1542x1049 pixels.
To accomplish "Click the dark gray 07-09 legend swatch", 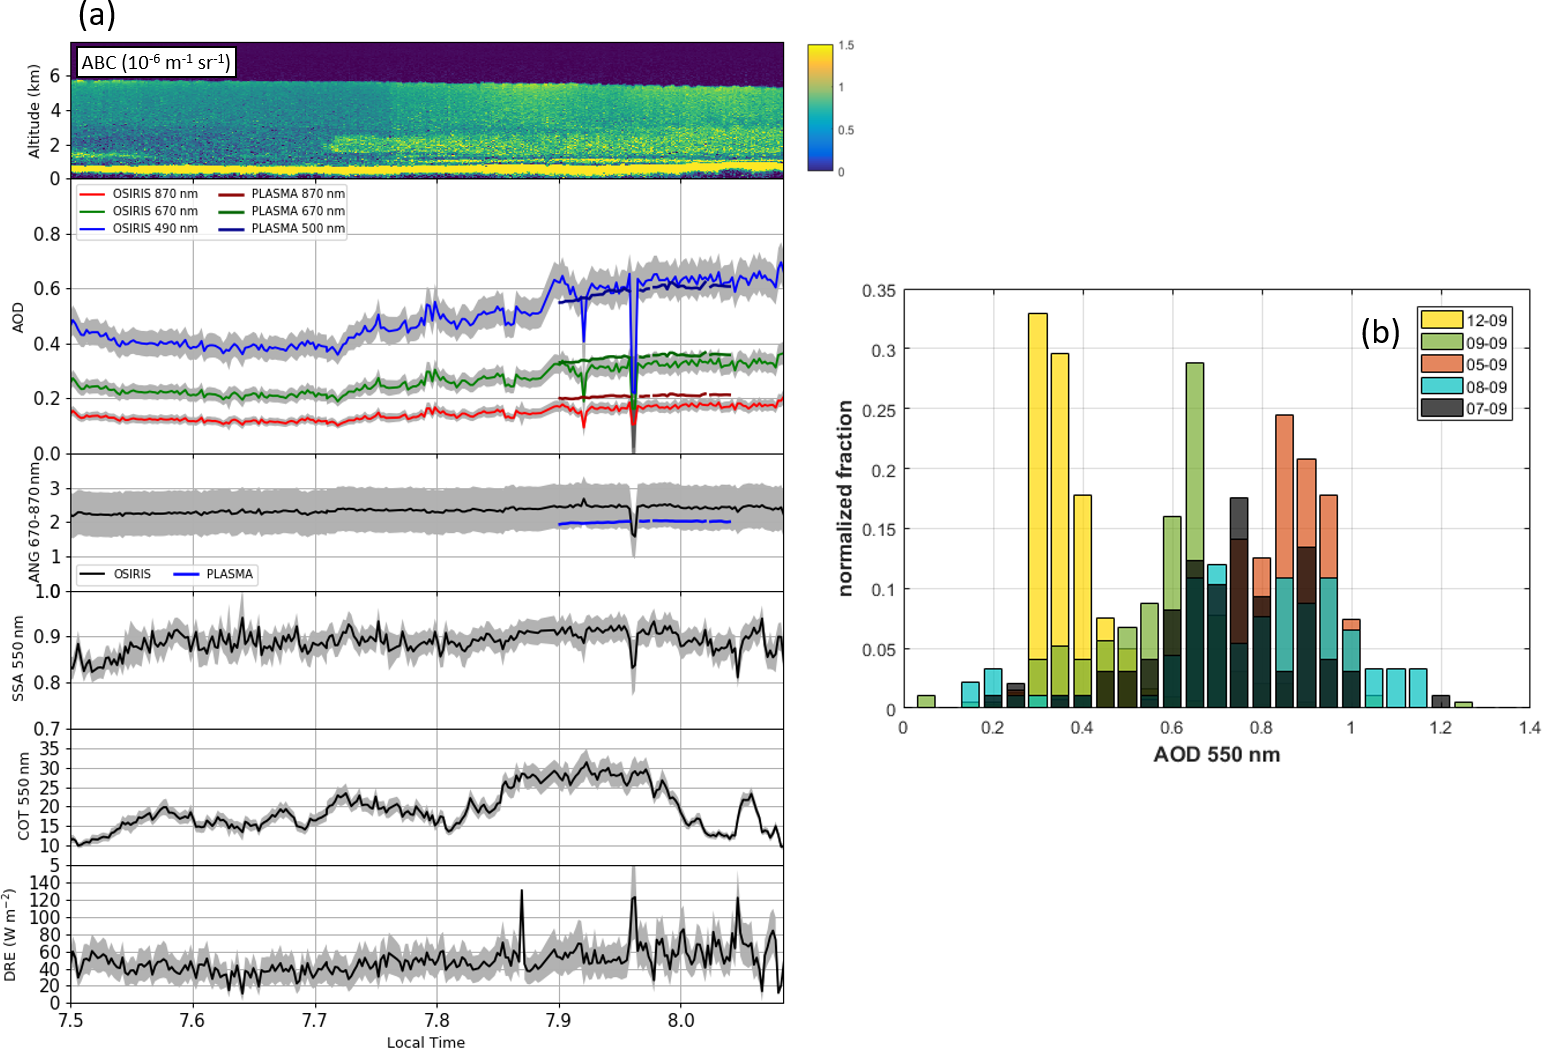I will (1441, 408).
